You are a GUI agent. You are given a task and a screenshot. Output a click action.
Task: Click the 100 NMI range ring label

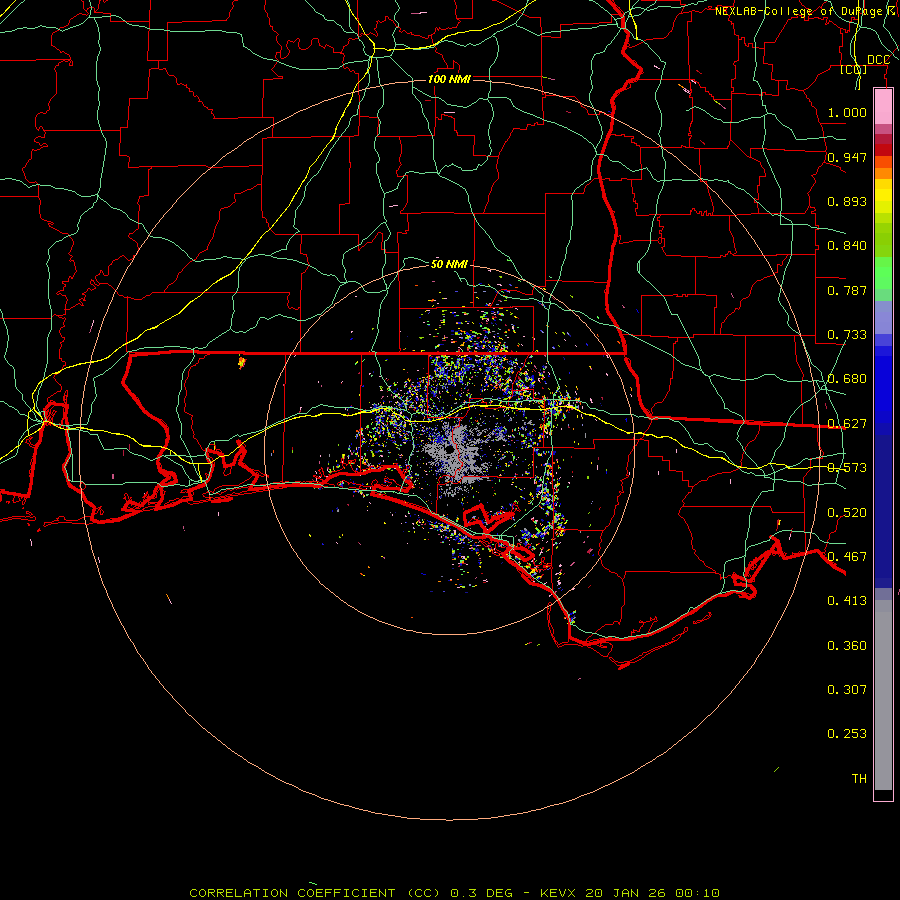pyautogui.click(x=449, y=79)
